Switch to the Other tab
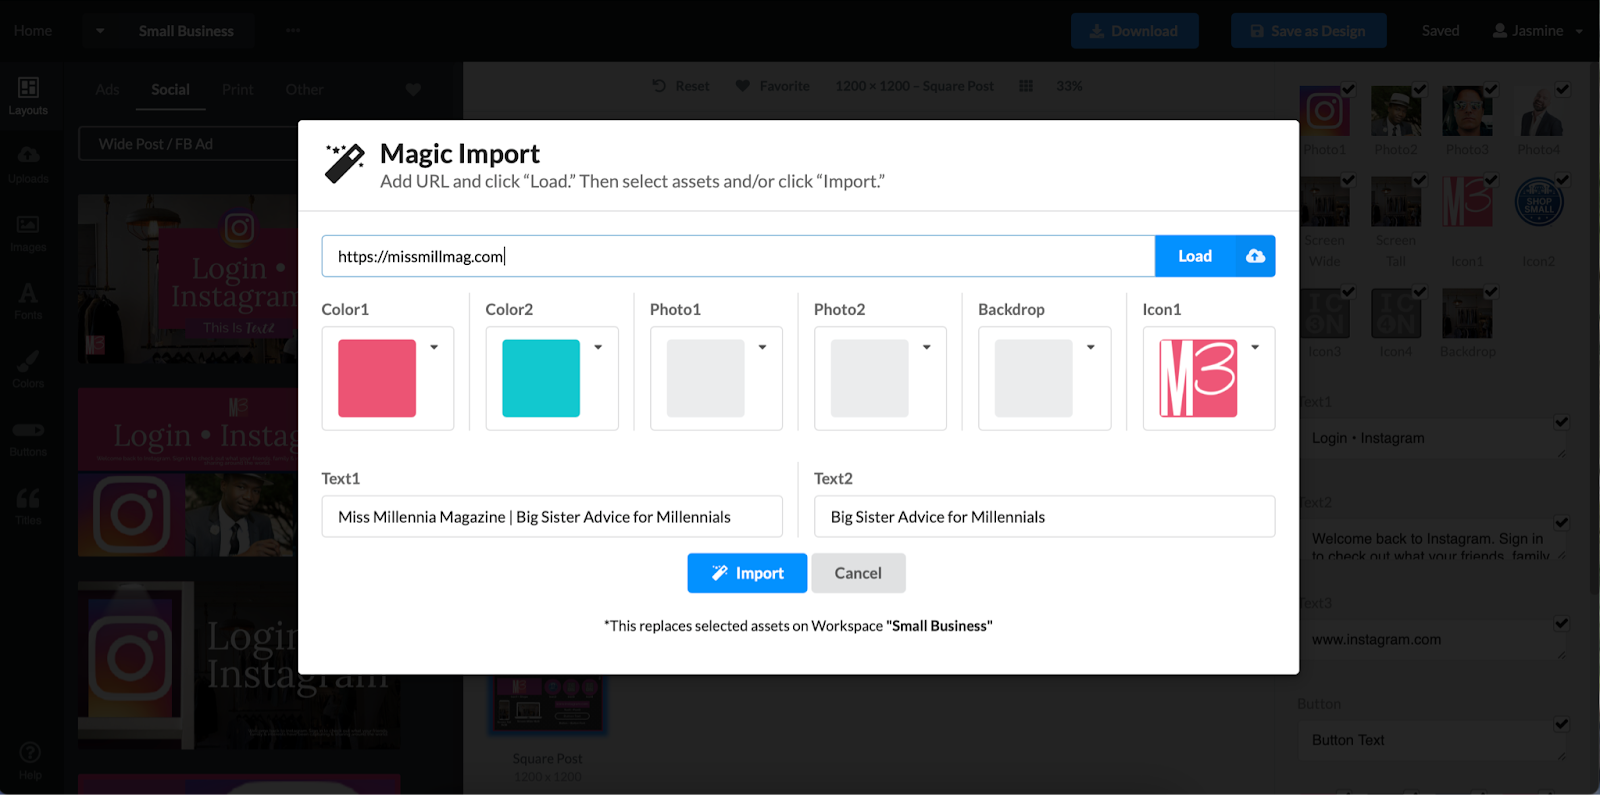Screen dimensions: 1600x795 coord(304,90)
